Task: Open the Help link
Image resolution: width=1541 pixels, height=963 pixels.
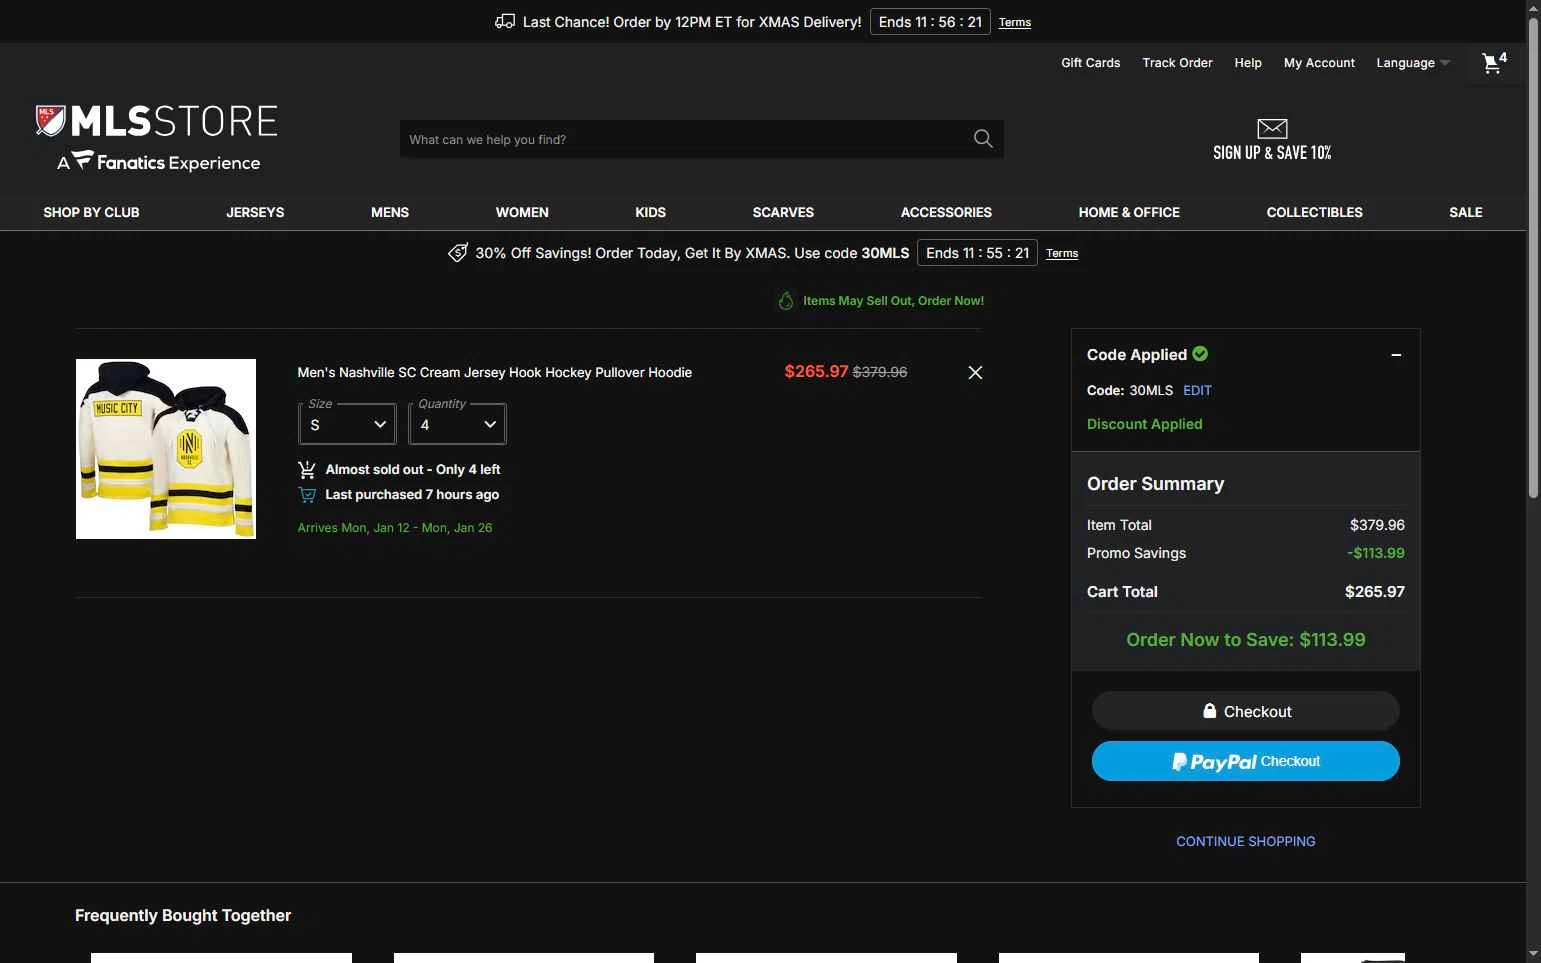Action: [x=1248, y=63]
